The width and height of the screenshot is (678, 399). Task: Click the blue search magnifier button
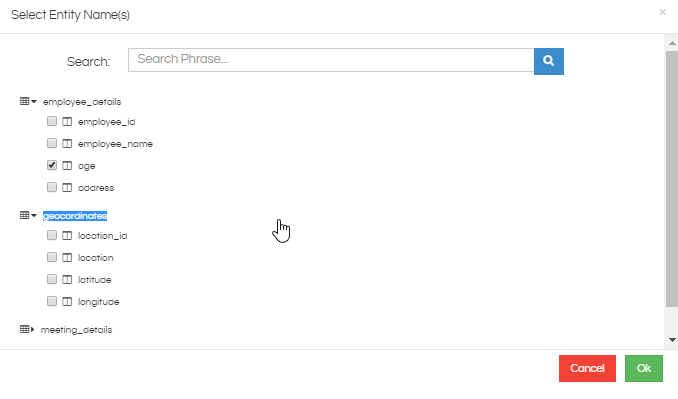pos(549,61)
